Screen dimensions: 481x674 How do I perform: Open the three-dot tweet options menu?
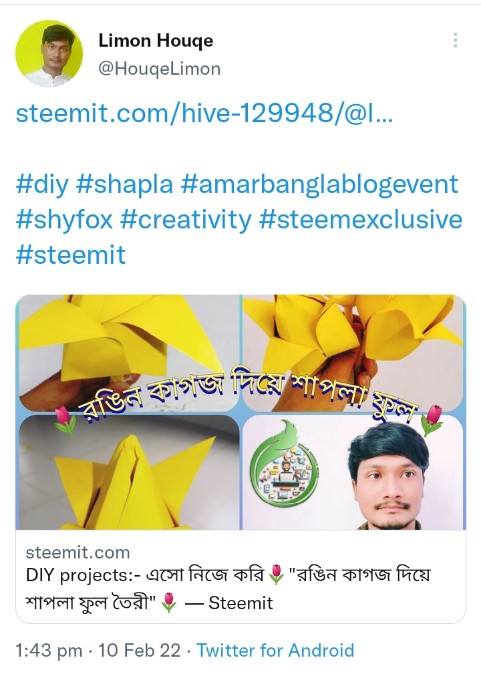tap(455, 40)
